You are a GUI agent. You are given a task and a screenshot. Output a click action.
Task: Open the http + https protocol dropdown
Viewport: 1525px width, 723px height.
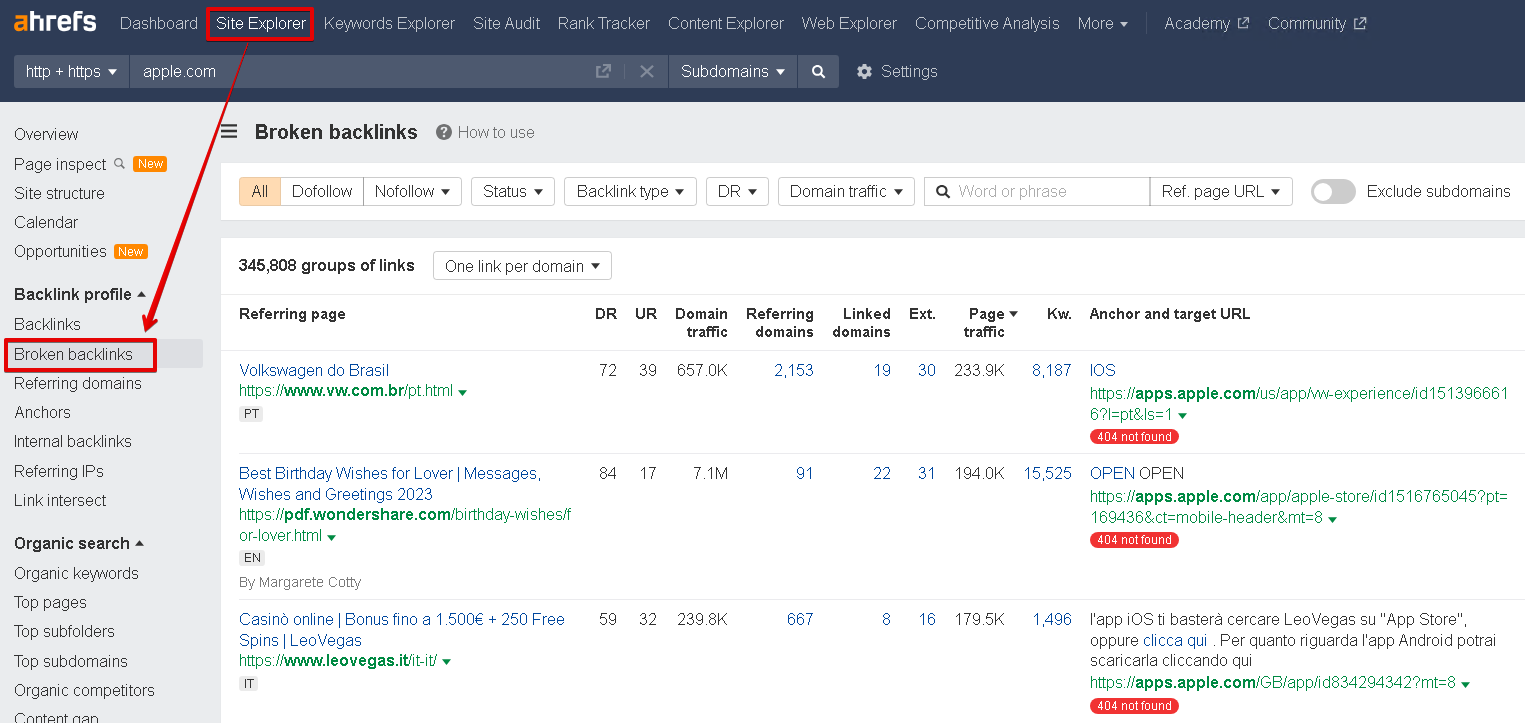pyautogui.click(x=71, y=72)
